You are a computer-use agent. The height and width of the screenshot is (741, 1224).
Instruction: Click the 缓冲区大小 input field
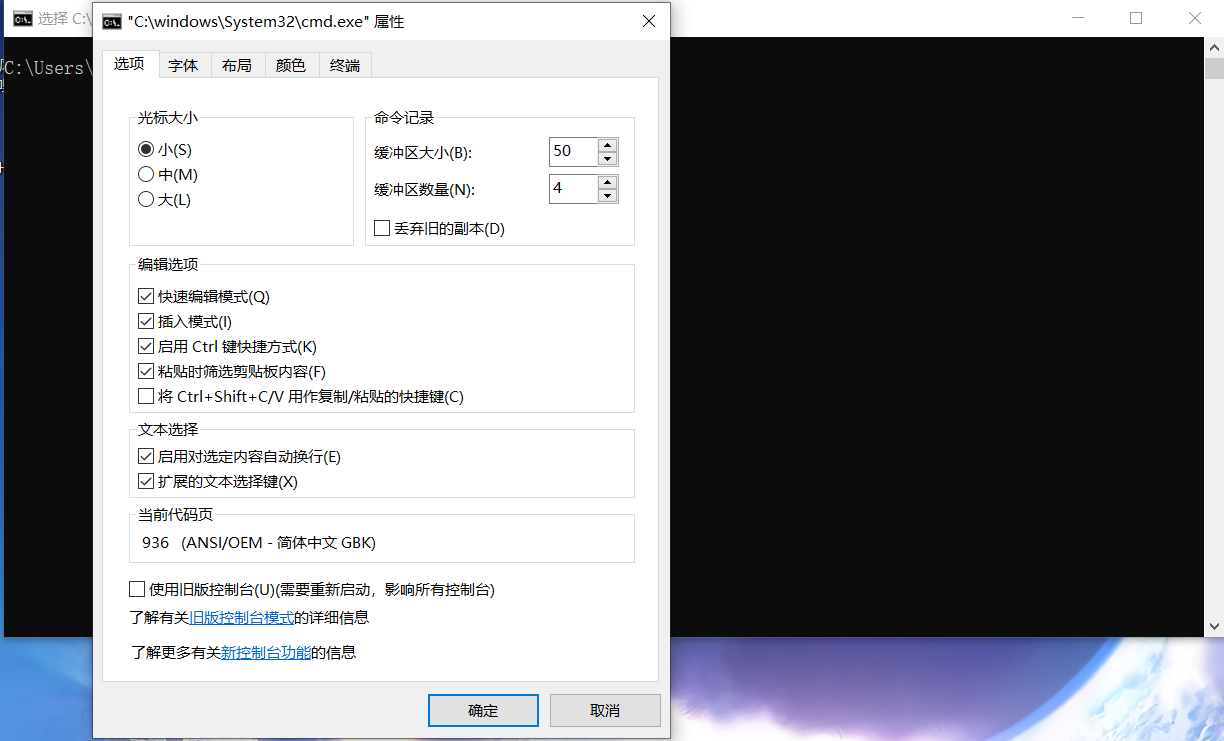coord(574,152)
